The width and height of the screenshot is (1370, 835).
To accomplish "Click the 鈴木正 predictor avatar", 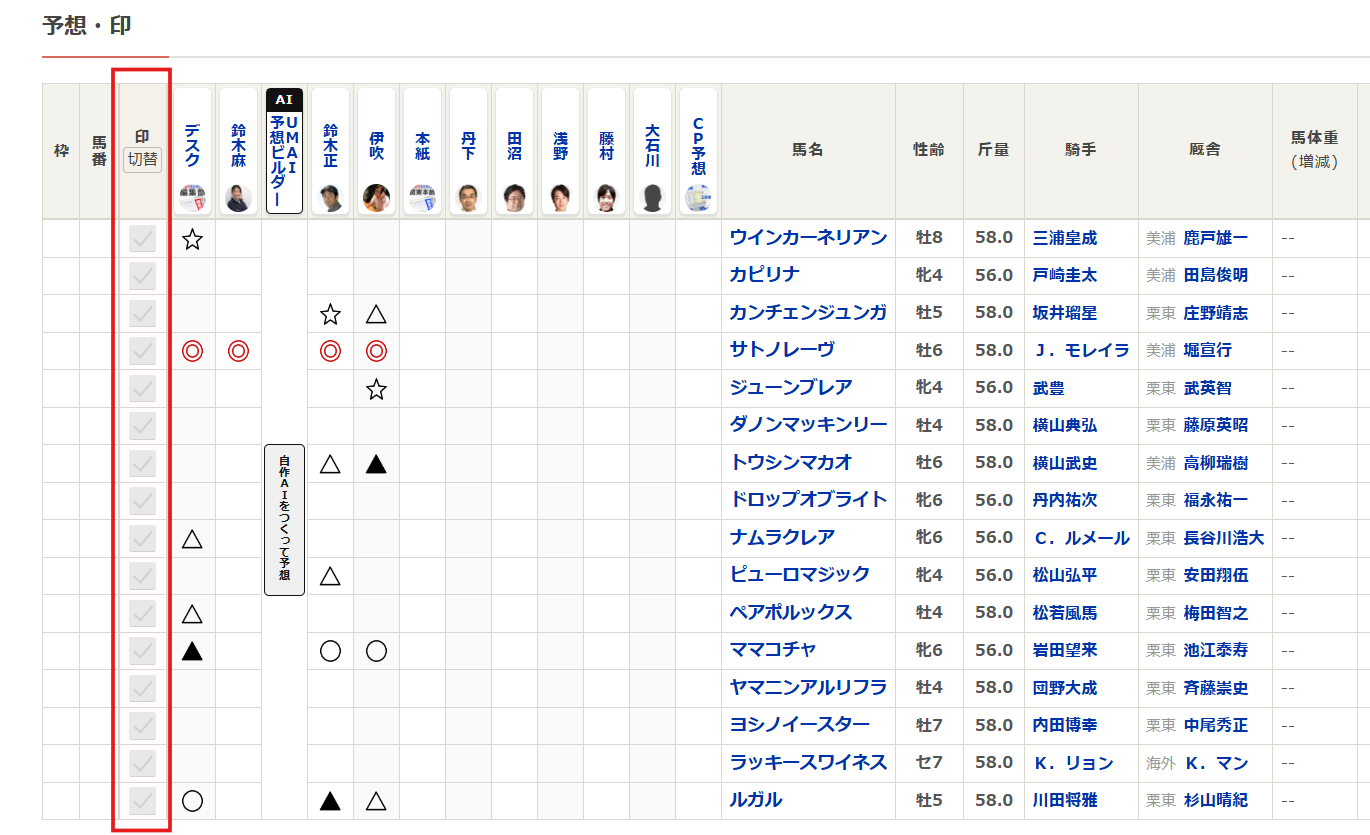I will (330, 198).
